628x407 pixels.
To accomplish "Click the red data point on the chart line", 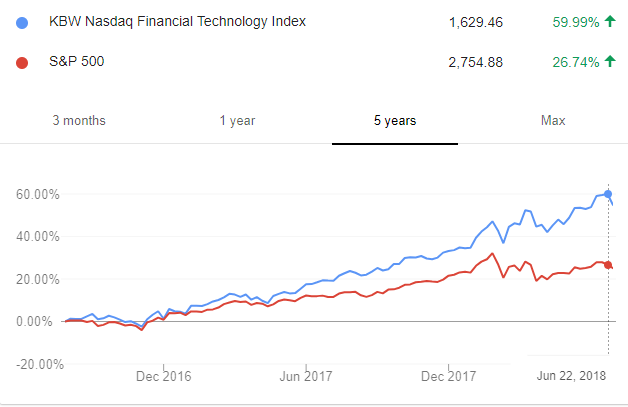I will click(608, 265).
